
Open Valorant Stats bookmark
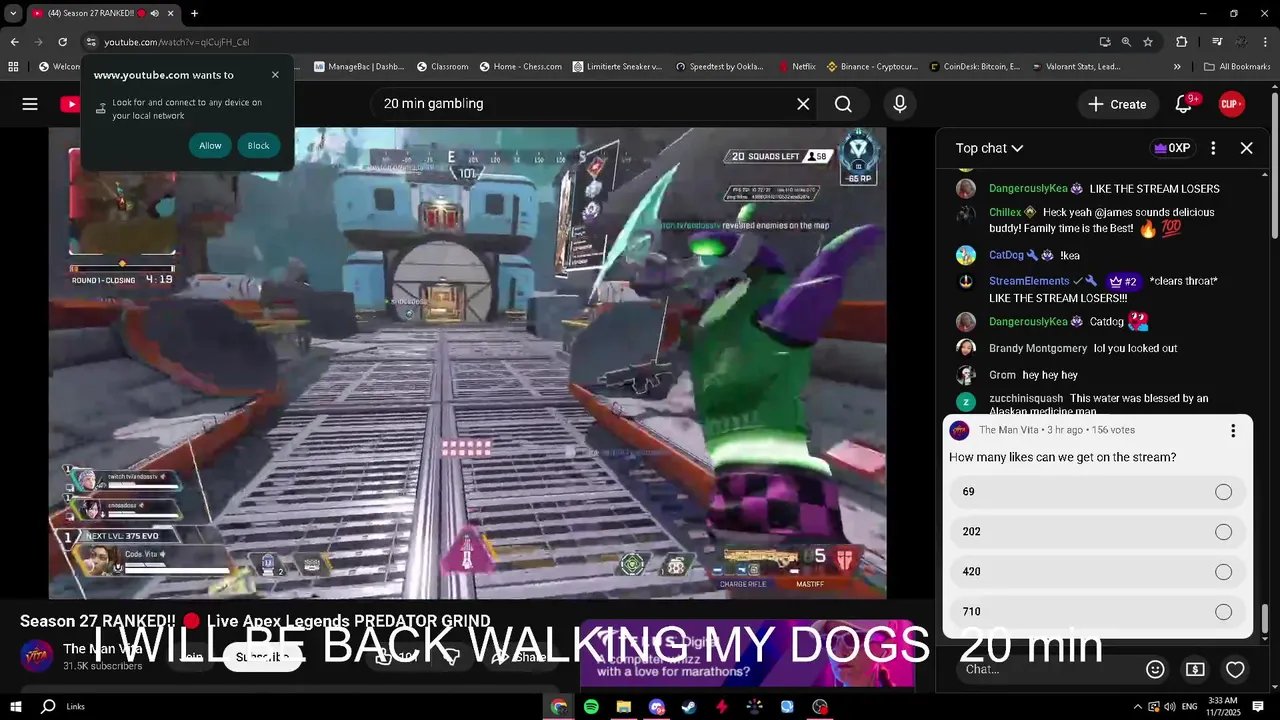pos(1076,67)
